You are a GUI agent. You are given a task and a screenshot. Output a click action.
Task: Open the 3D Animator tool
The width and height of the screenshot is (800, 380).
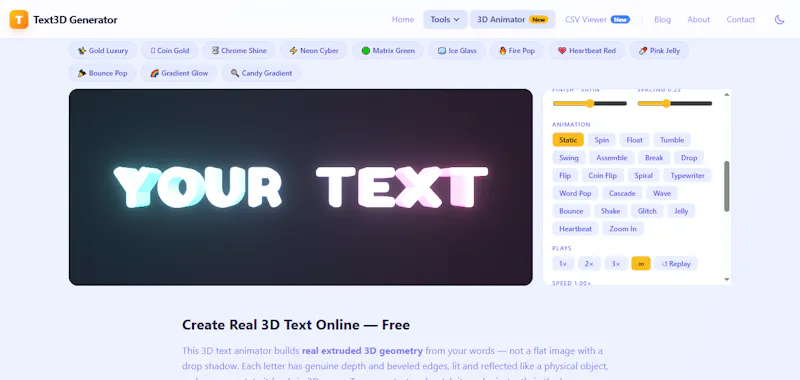512,19
